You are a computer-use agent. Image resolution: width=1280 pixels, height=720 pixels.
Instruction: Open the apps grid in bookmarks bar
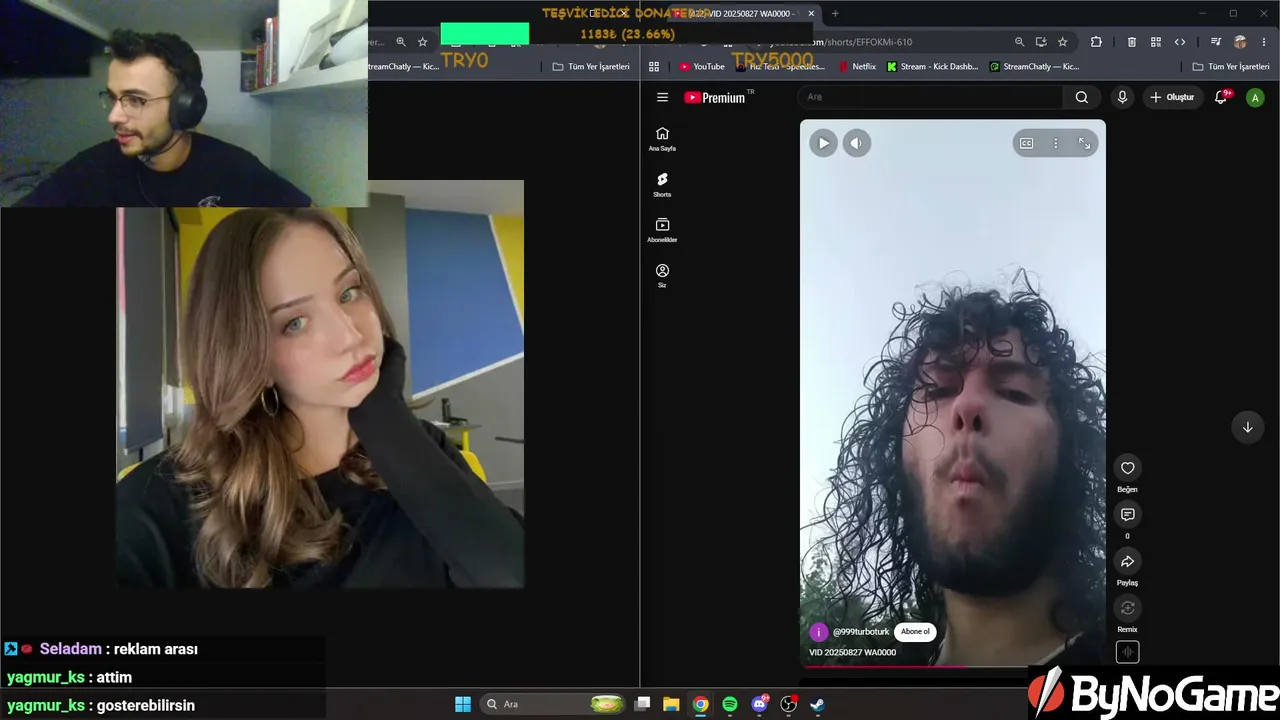coord(654,67)
